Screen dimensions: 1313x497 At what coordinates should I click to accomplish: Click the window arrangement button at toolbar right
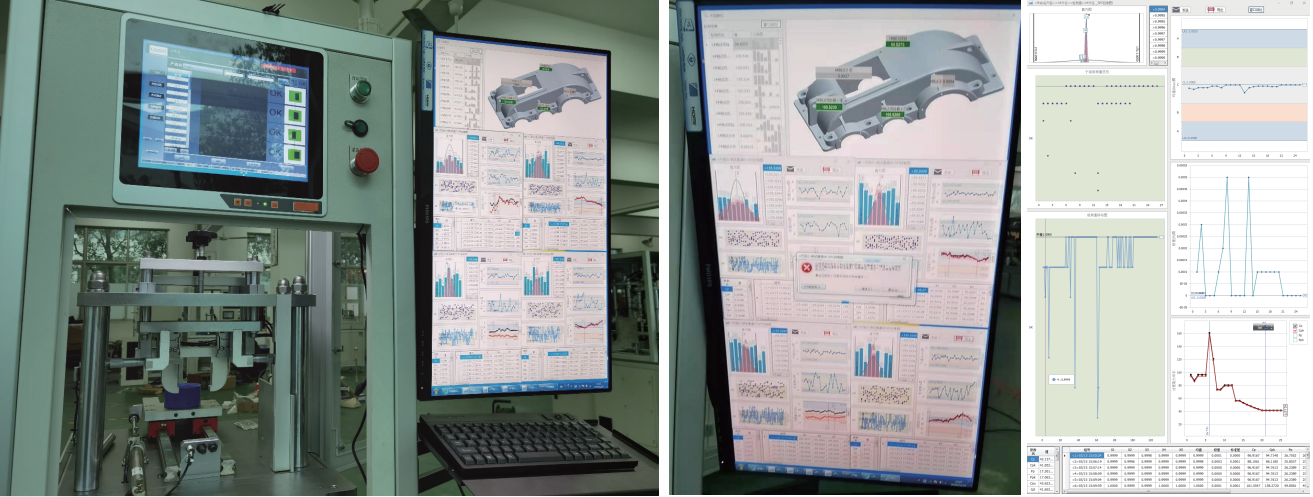[1256, 10]
